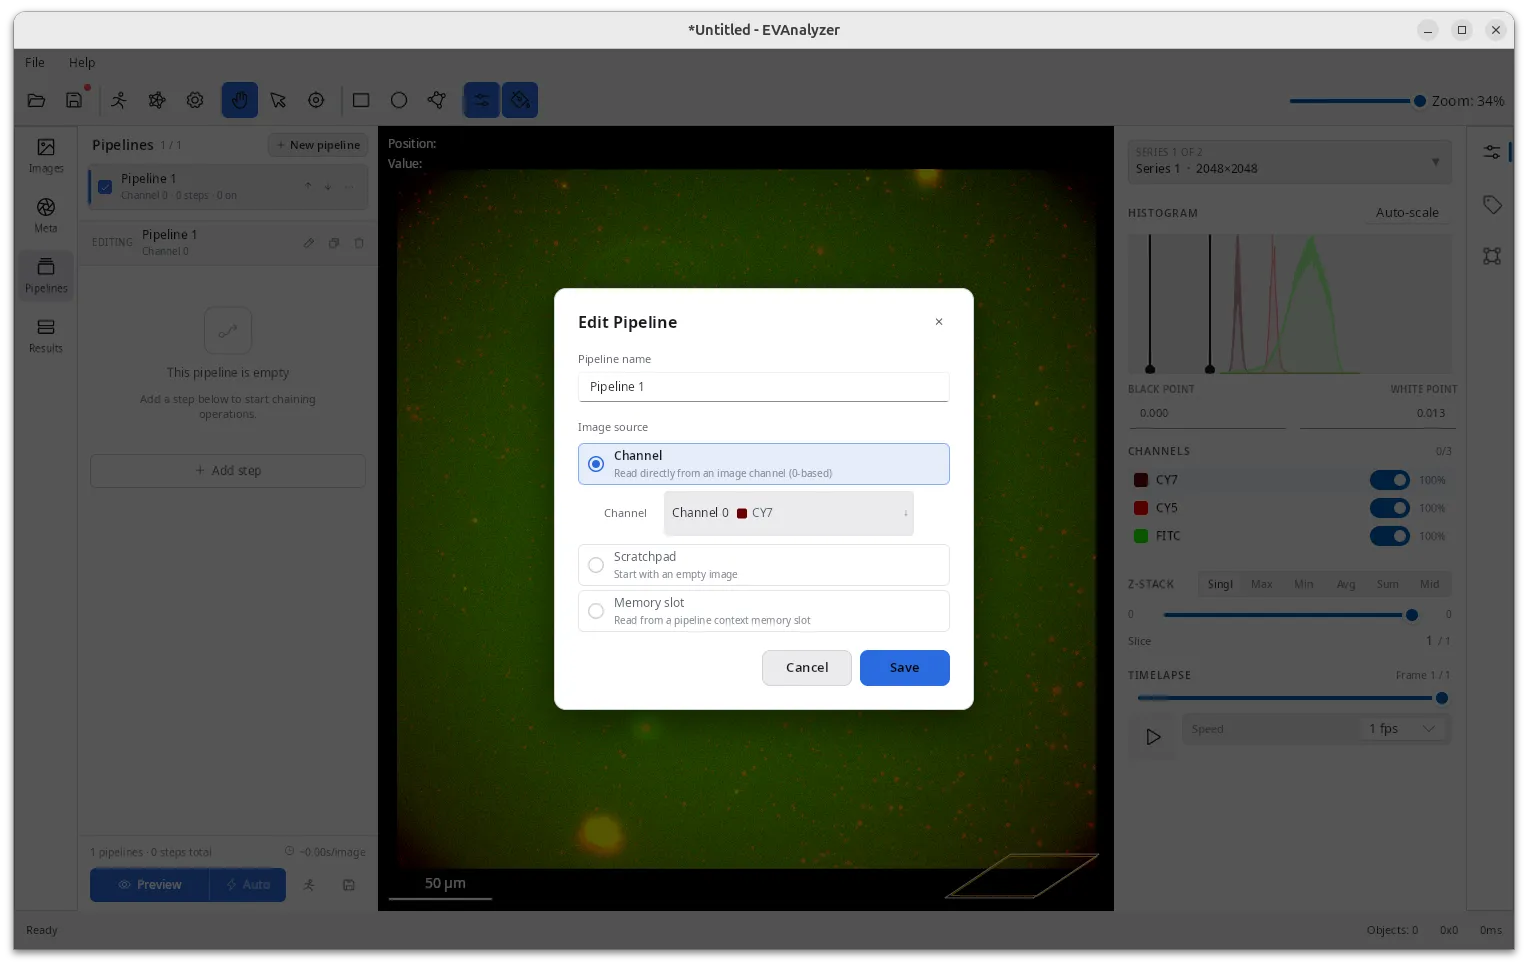
Task: Open the Pipelines sidebar panel
Action: pyautogui.click(x=46, y=276)
